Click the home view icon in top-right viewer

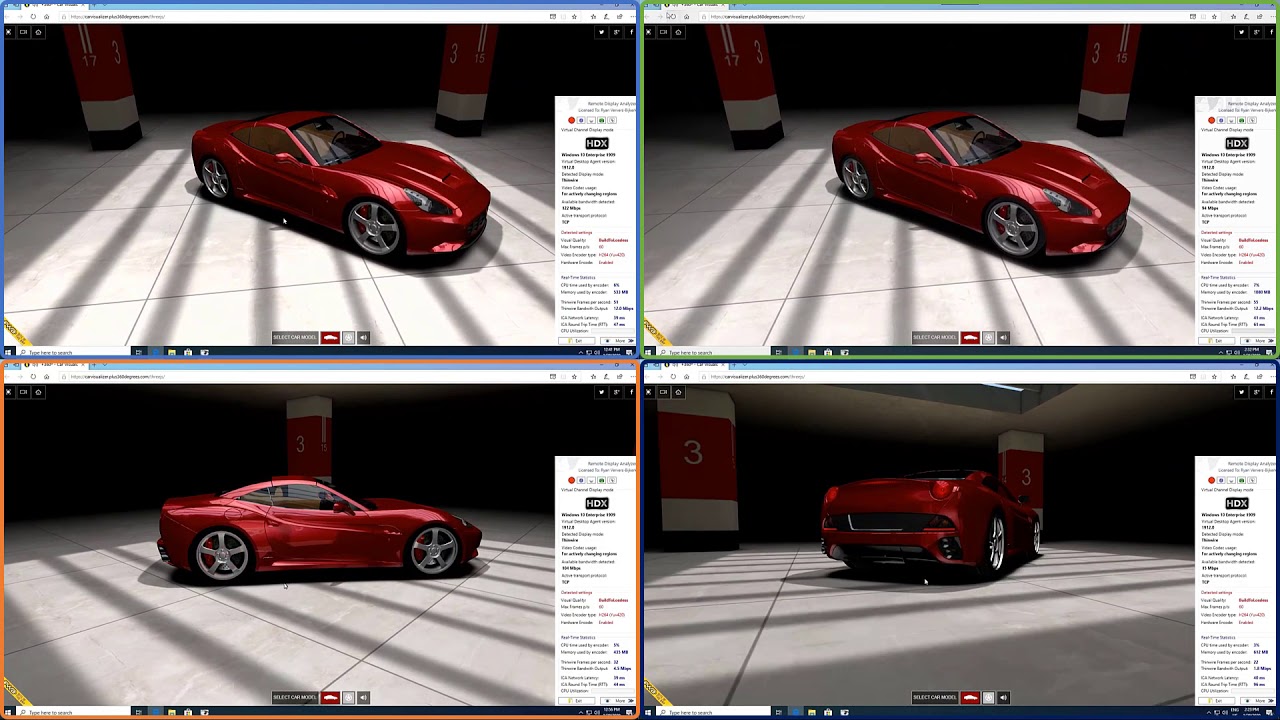pyautogui.click(x=678, y=32)
